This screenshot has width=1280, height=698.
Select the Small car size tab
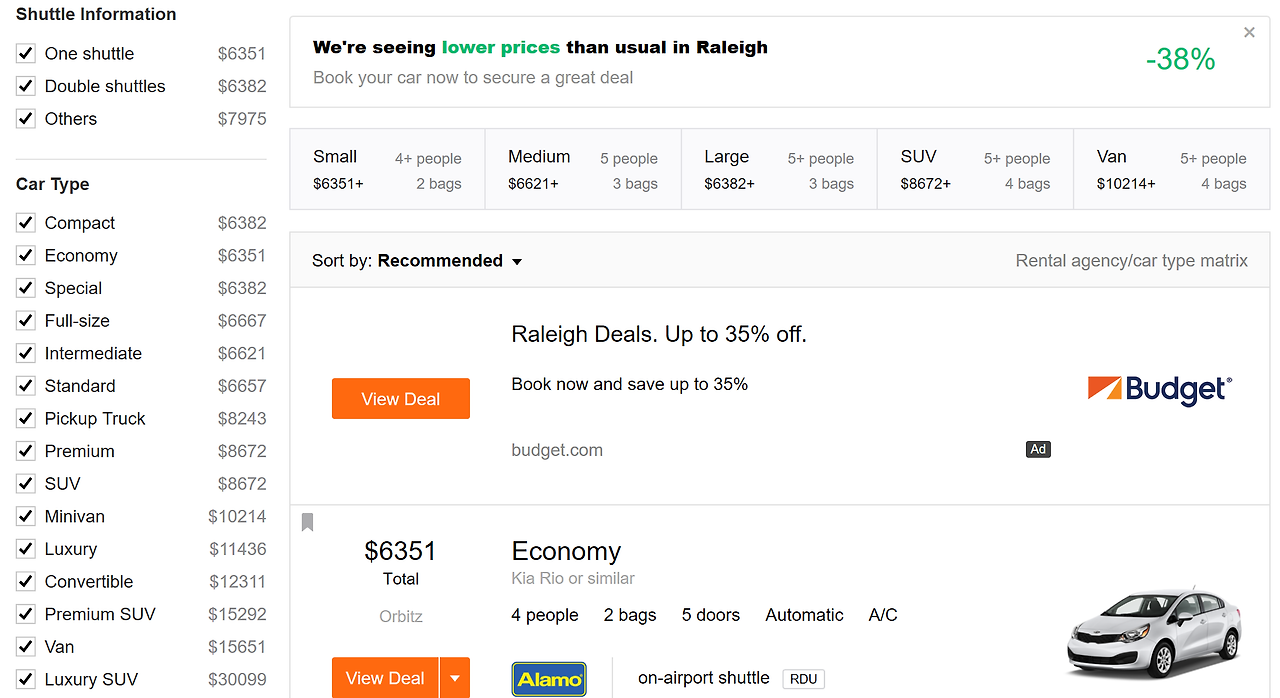[387, 170]
